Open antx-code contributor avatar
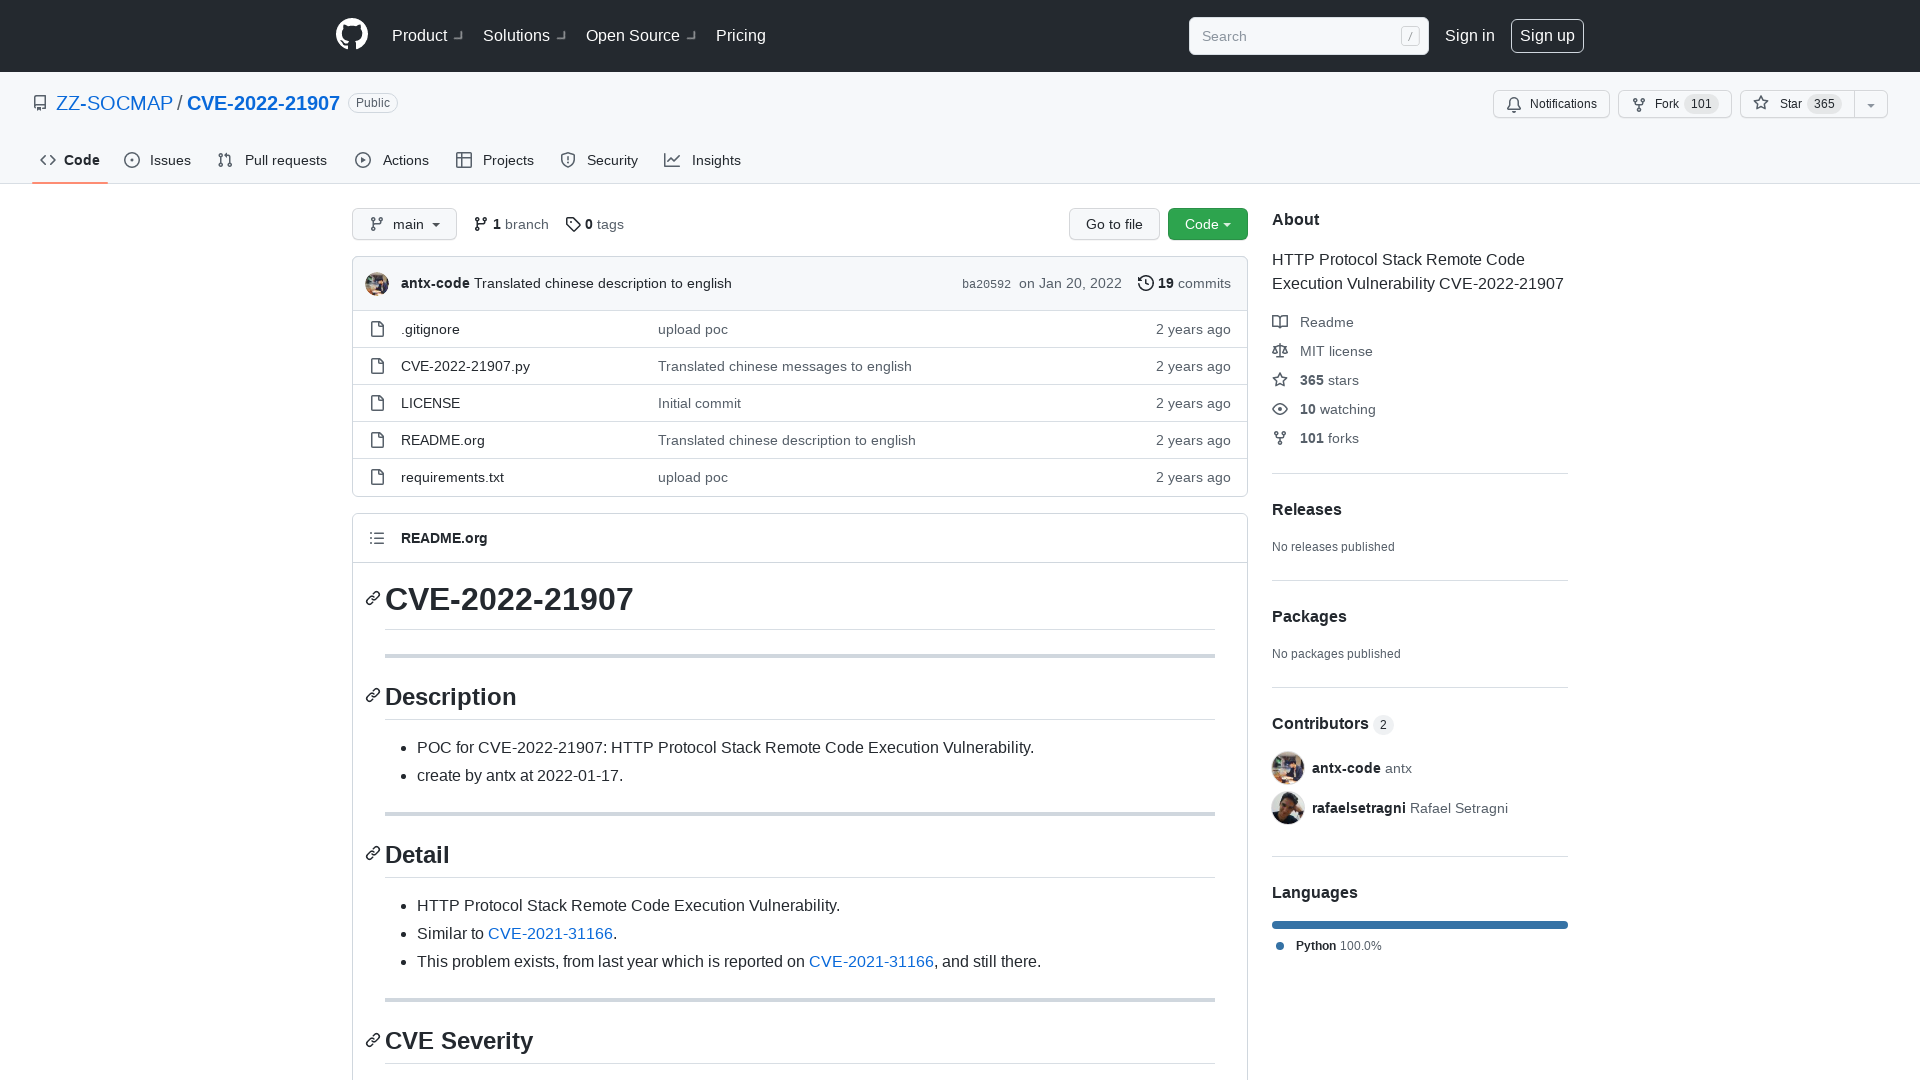 coord(1288,768)
